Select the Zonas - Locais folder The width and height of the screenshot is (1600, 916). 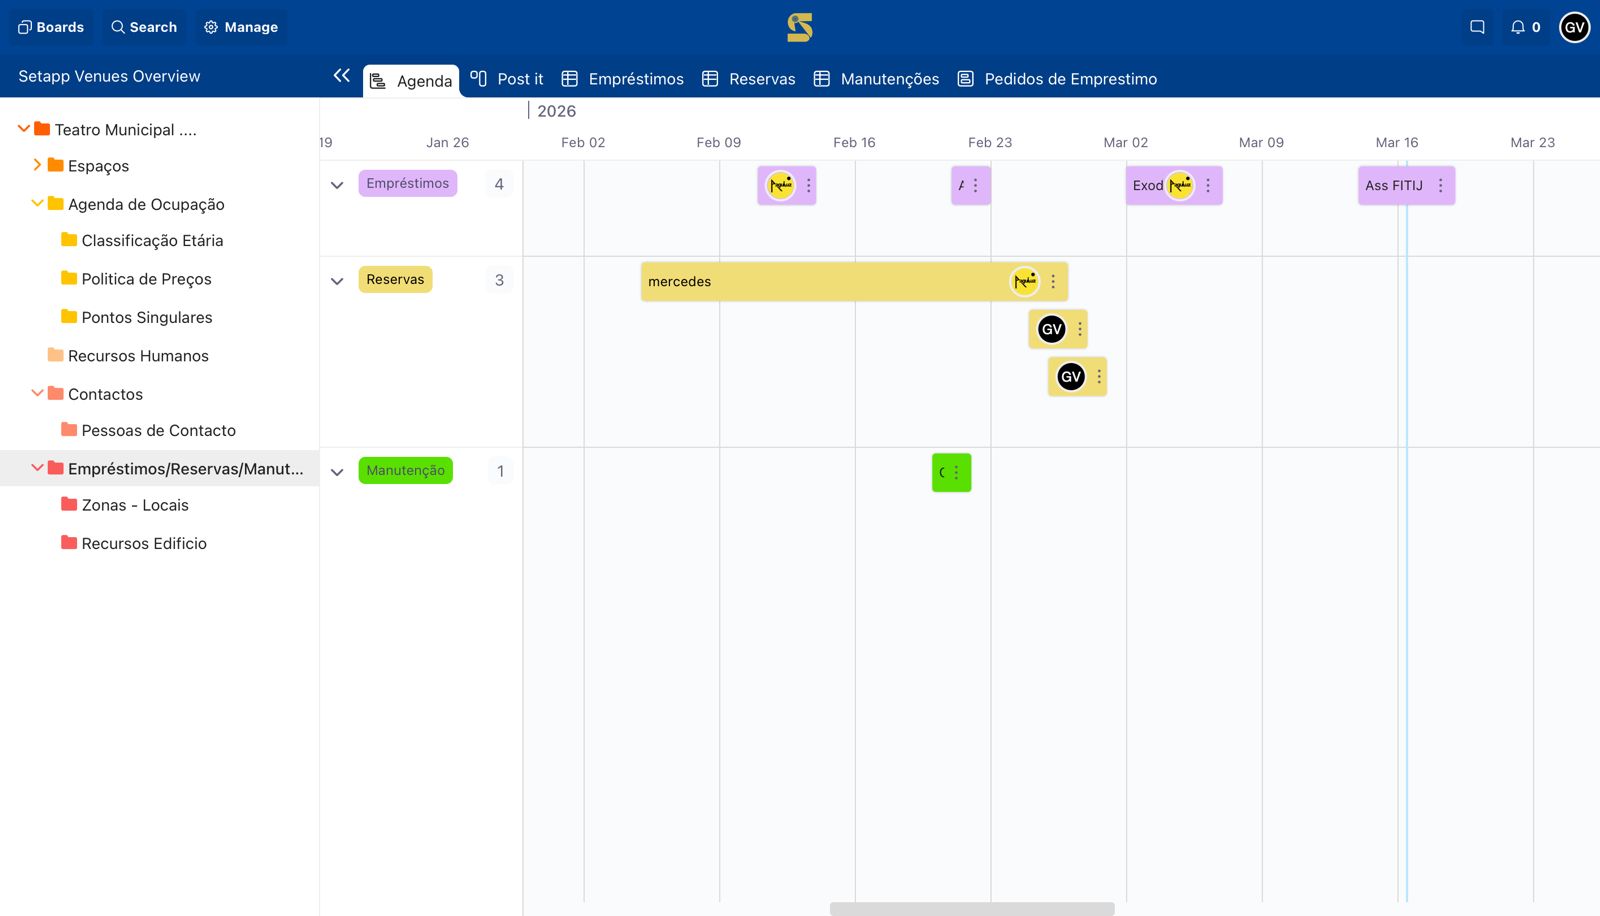(x=133, y=505)
